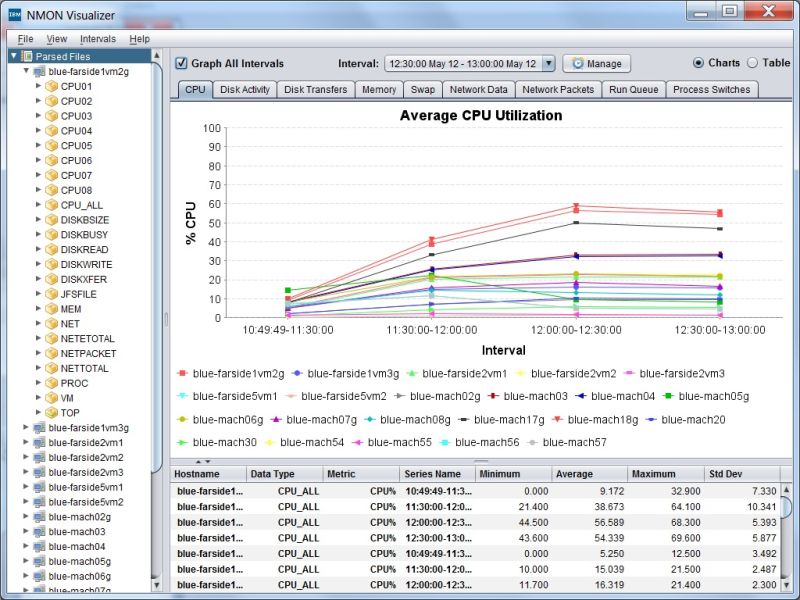This screenshot has width=800, height=600.
Task: Click the CPU_ALL package icon
Action: coord(52,205)
